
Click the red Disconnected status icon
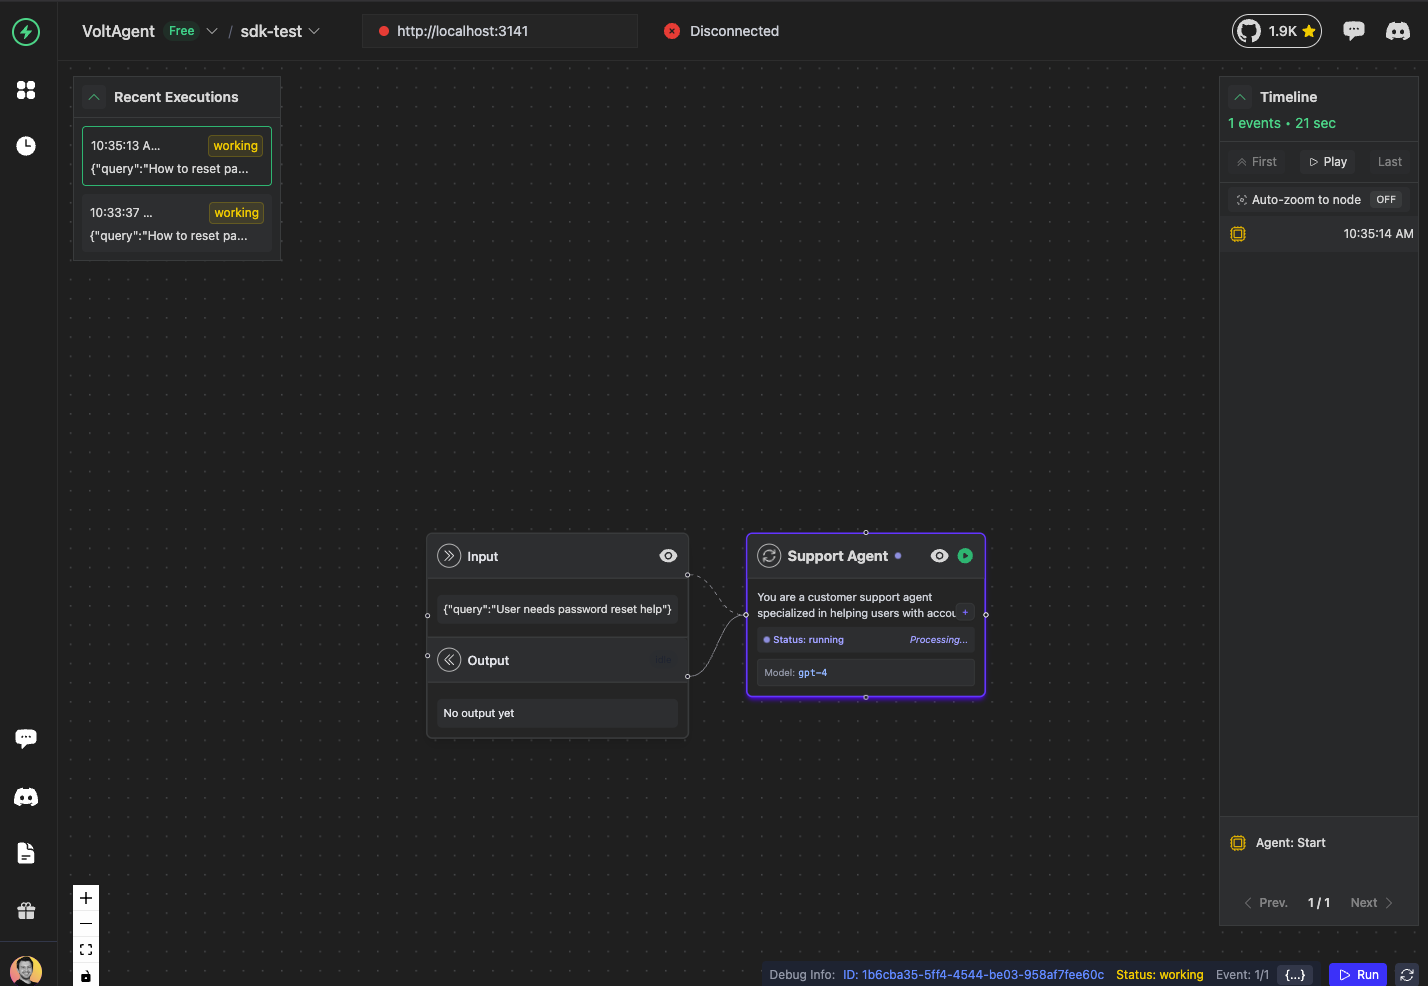point(672,31)
